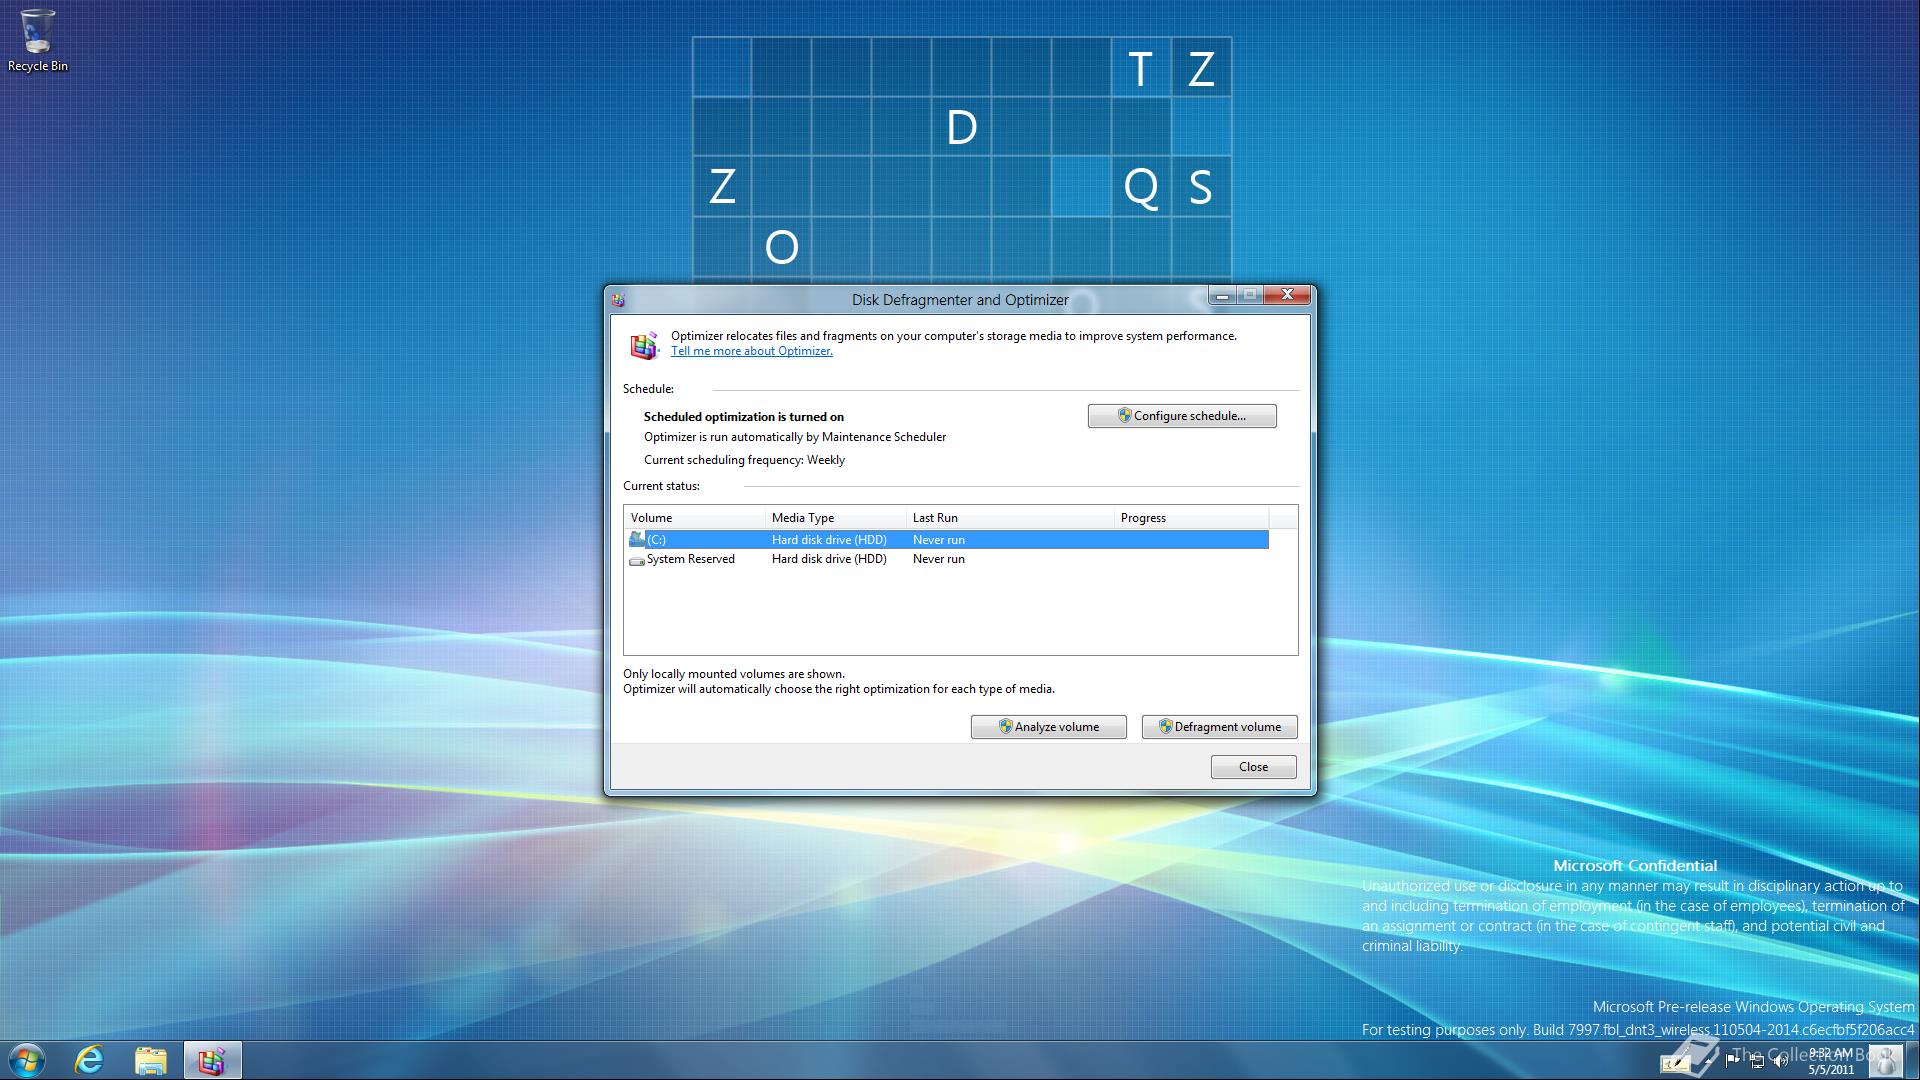This screenshot has height=1080, width=1920.
Task: Open Windows Explorer from the taskbar
Action: [x=150, y=1060]
